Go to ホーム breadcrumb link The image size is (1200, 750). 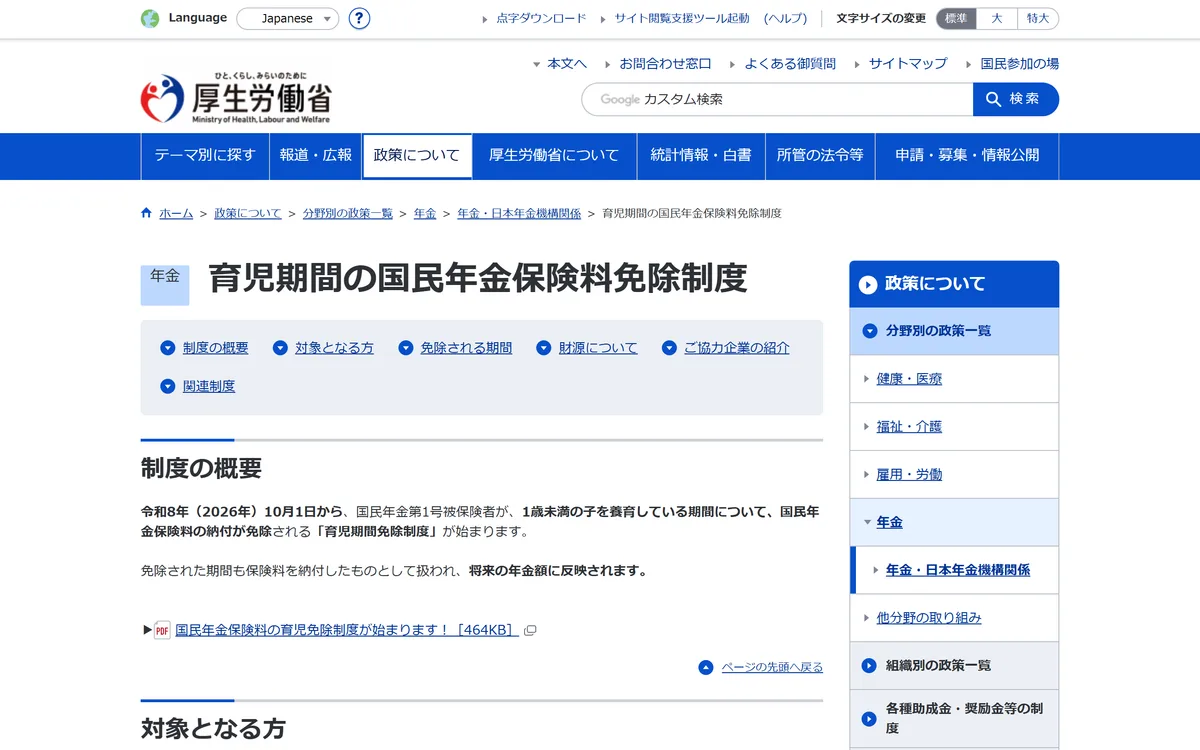pyautogui.click(x=176, y=213)
